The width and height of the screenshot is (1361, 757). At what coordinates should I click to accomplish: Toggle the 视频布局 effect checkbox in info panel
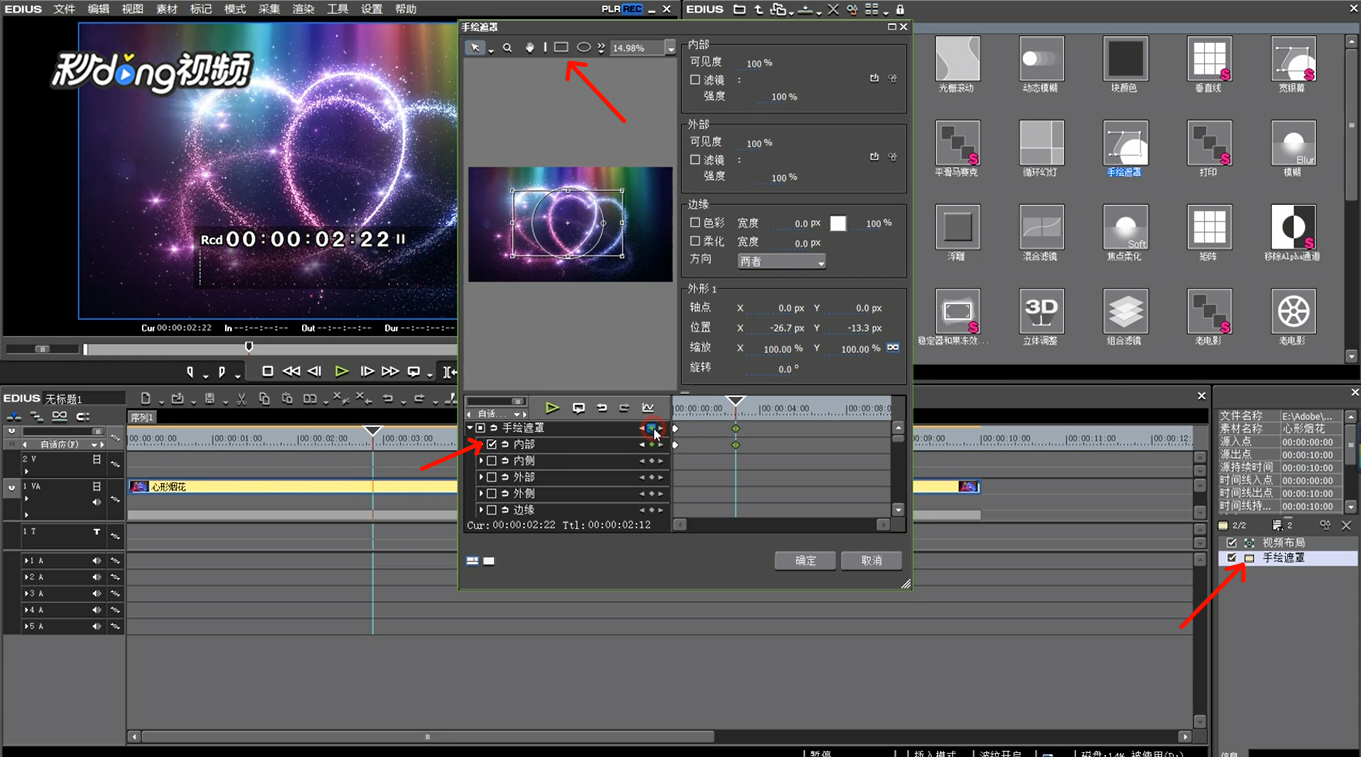(1232, 543)
